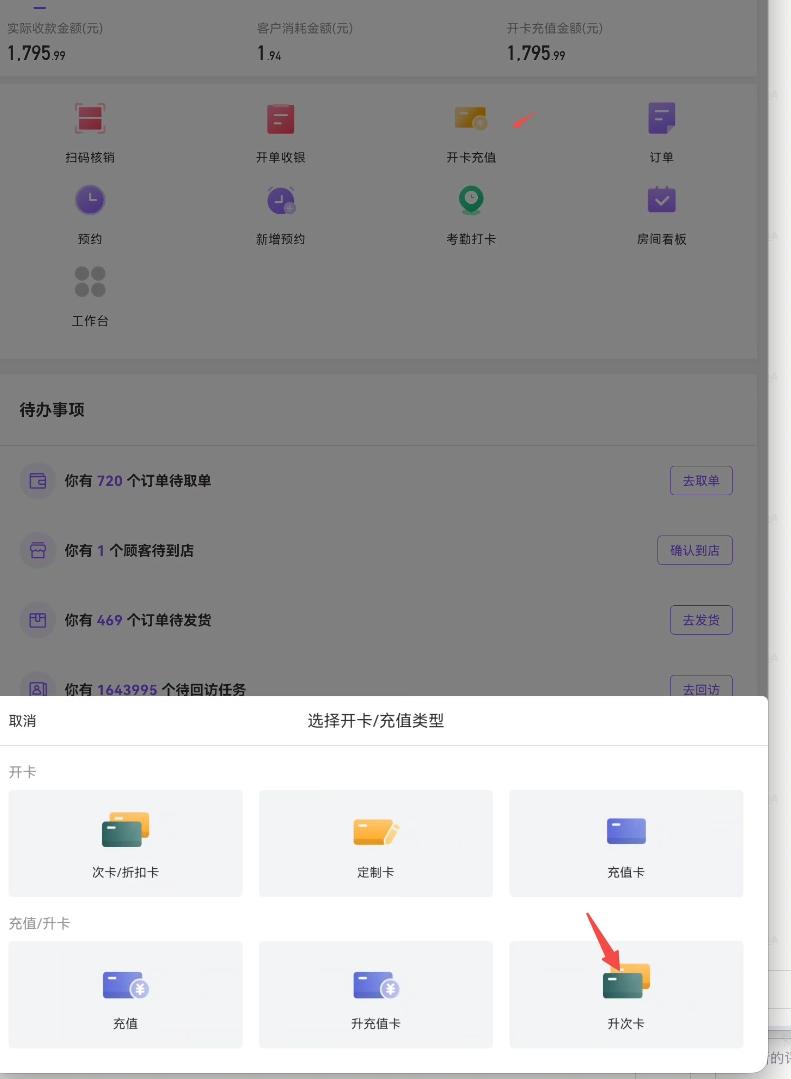Click the 去取单 button
This screenshot has width=791, height=1079.
pyautogui.click(x=701, y=480)
